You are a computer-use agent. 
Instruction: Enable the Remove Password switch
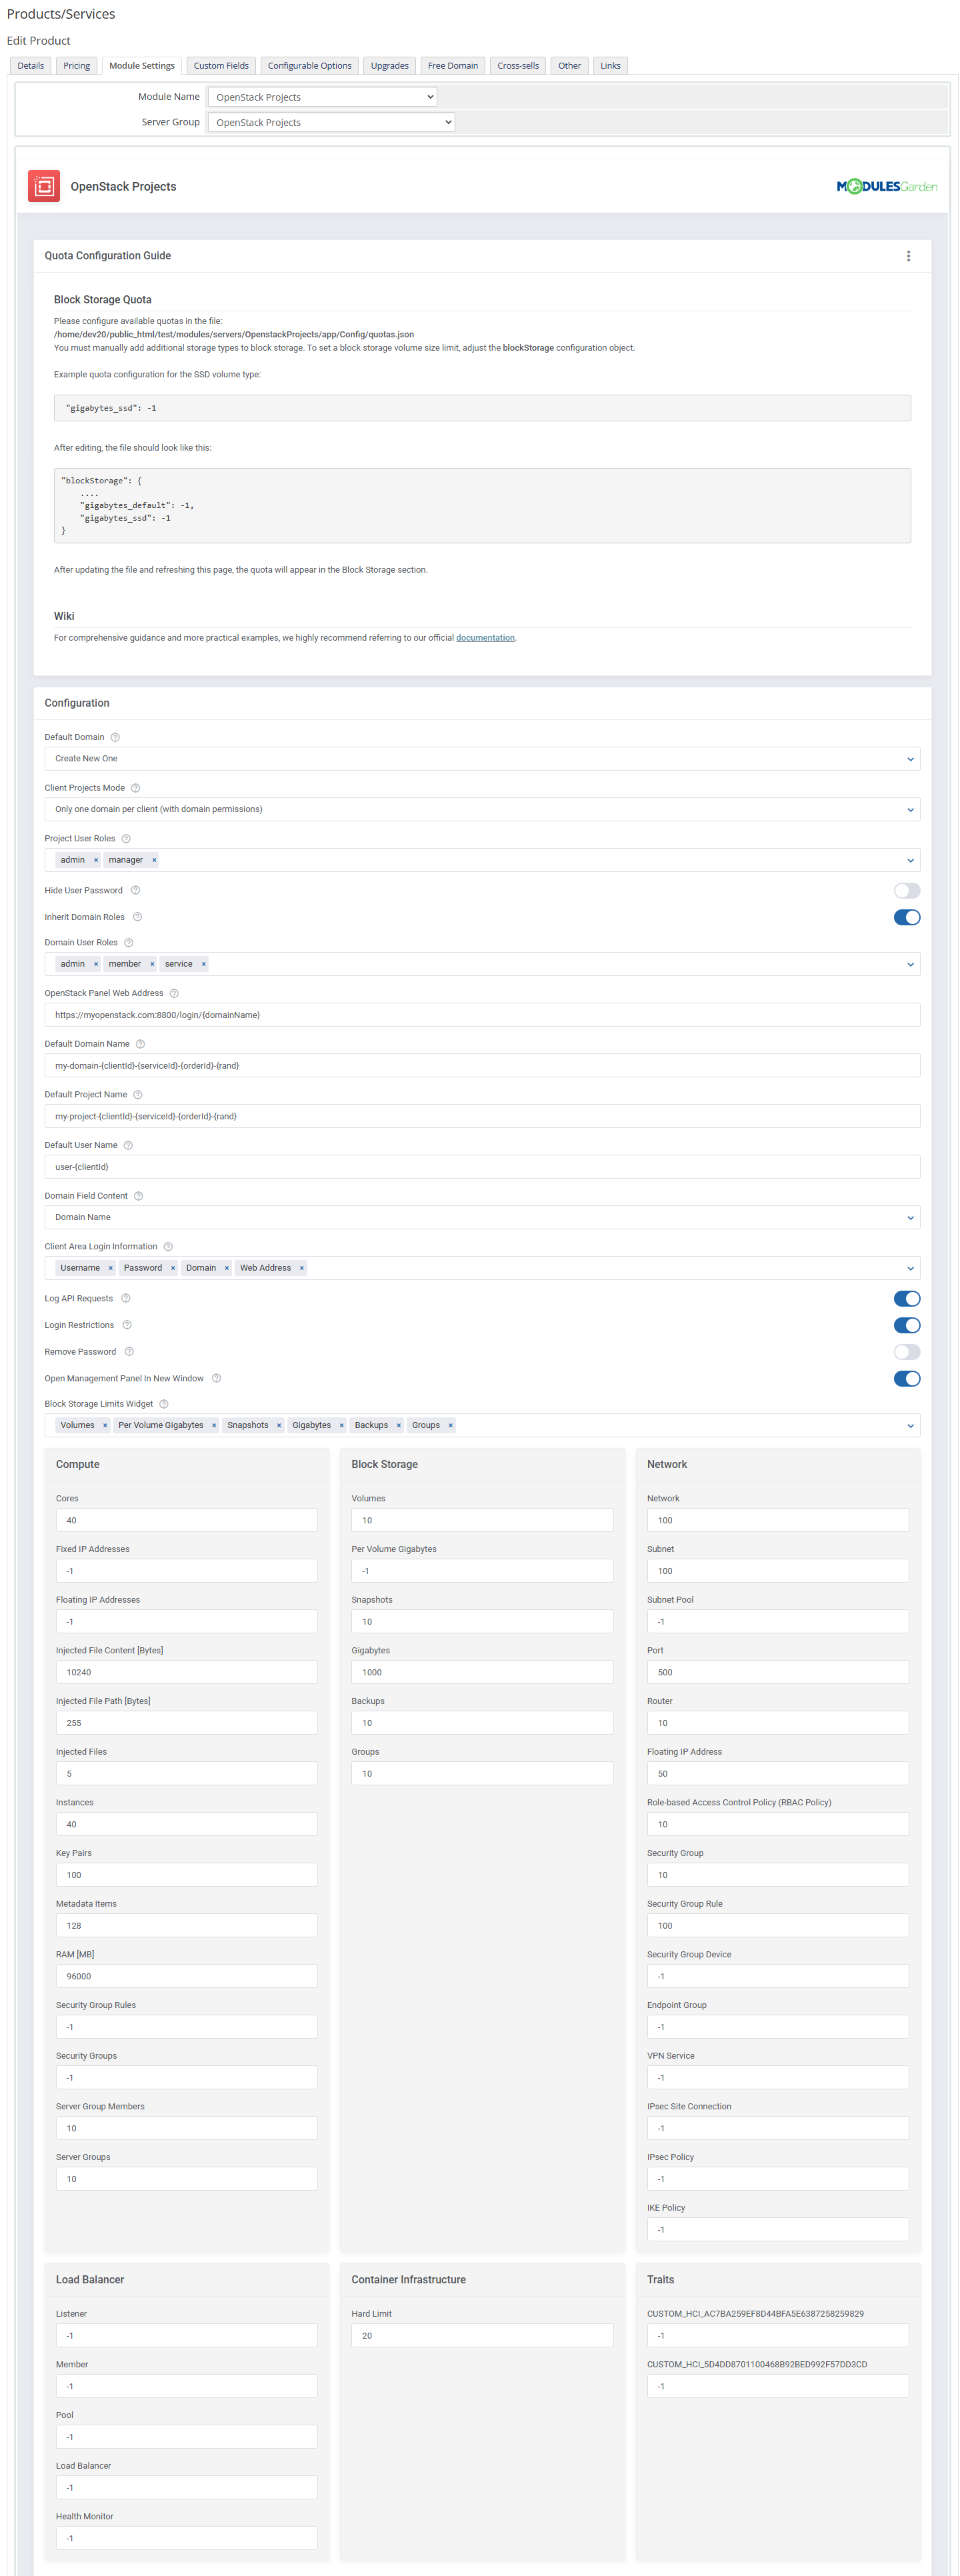pos(907,1352)
